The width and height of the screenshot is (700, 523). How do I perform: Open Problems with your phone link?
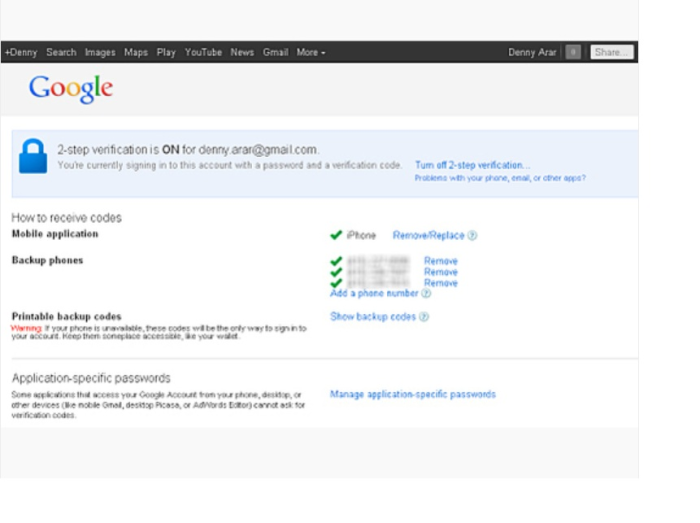[x=500, y=178]
